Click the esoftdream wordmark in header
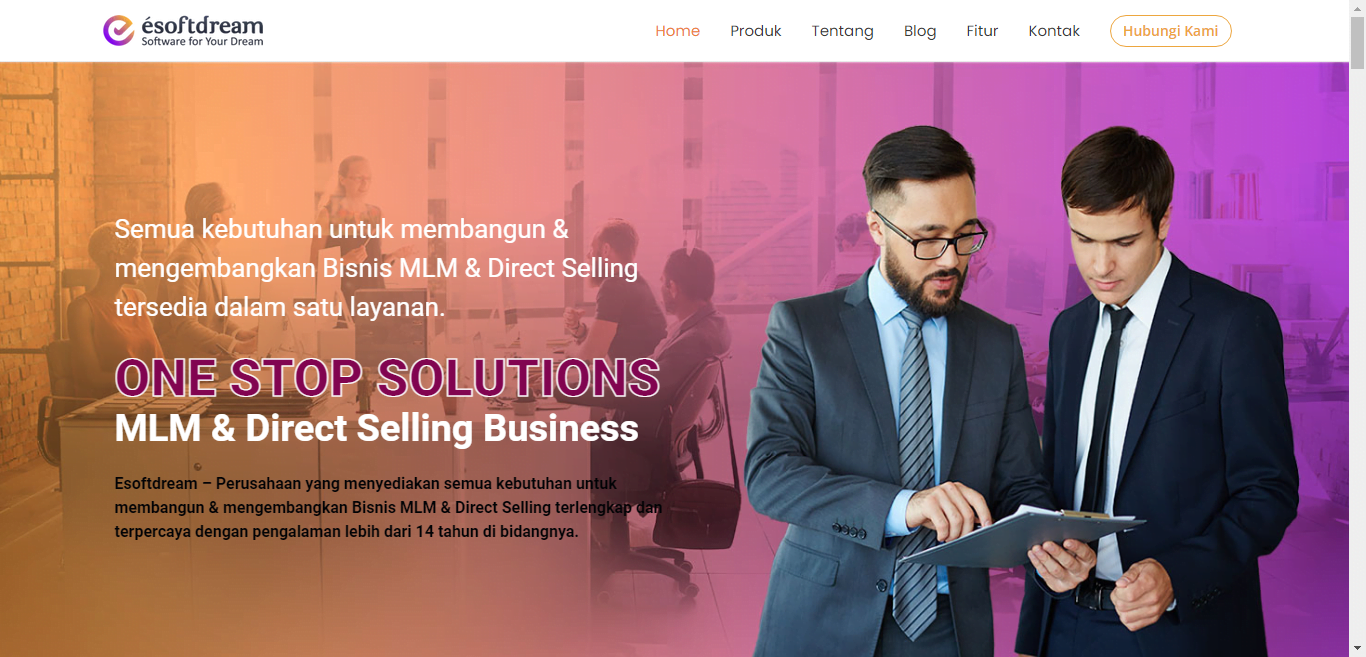Screen dimensions: 1366x657 202,25
